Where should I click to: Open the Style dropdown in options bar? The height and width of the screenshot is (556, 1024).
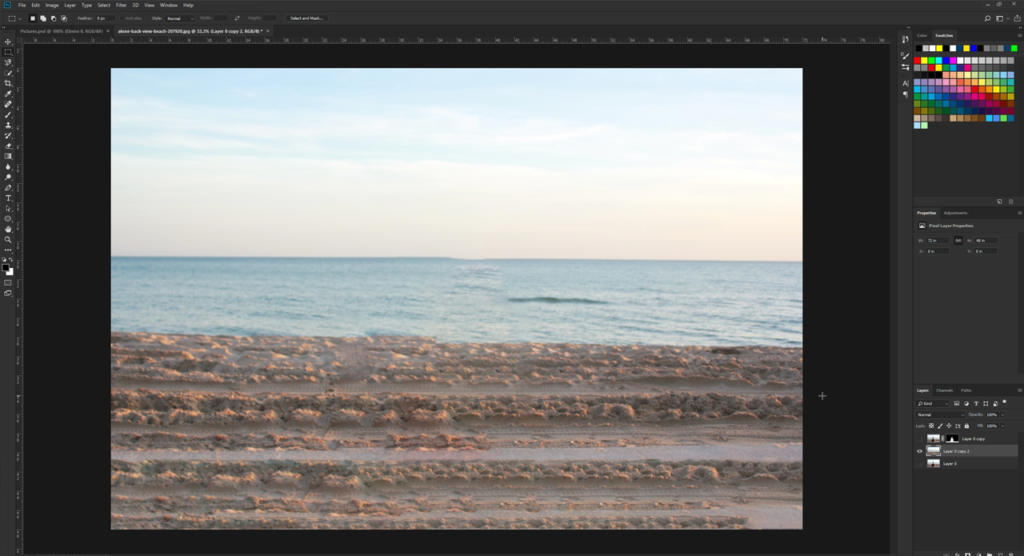[178, 18]
